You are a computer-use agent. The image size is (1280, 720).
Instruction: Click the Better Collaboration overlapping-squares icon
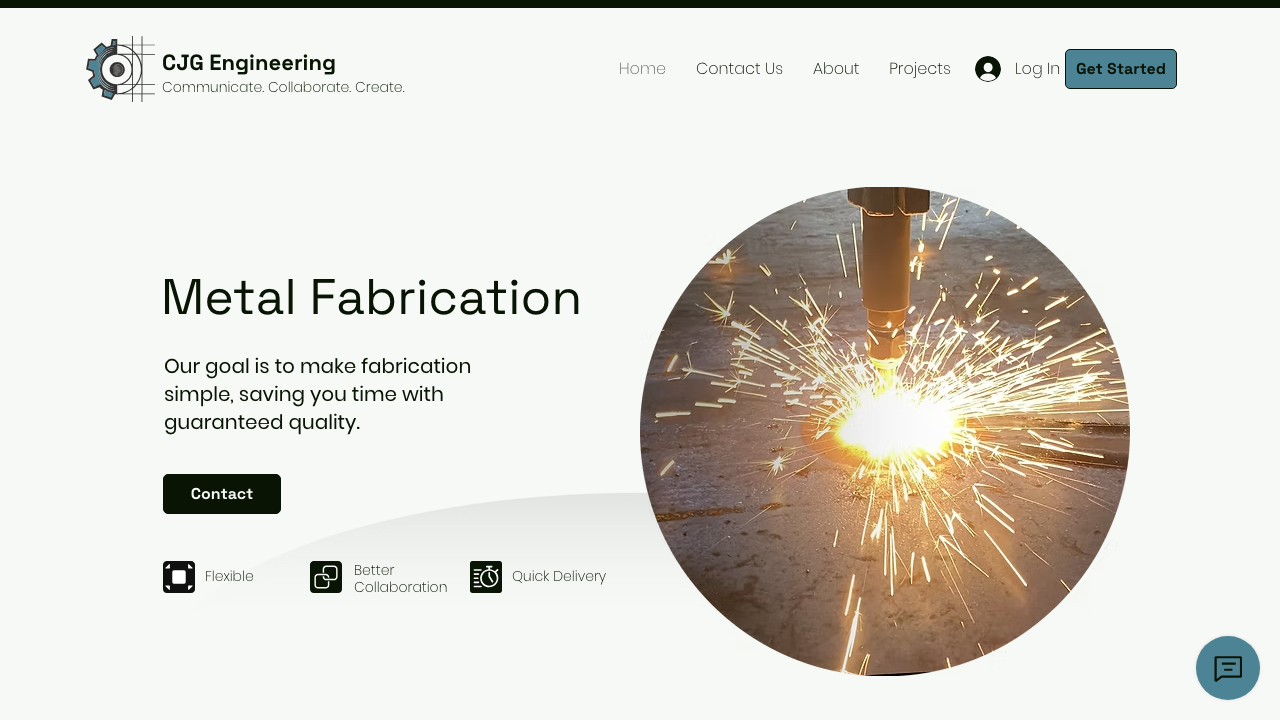coord(326,577)
